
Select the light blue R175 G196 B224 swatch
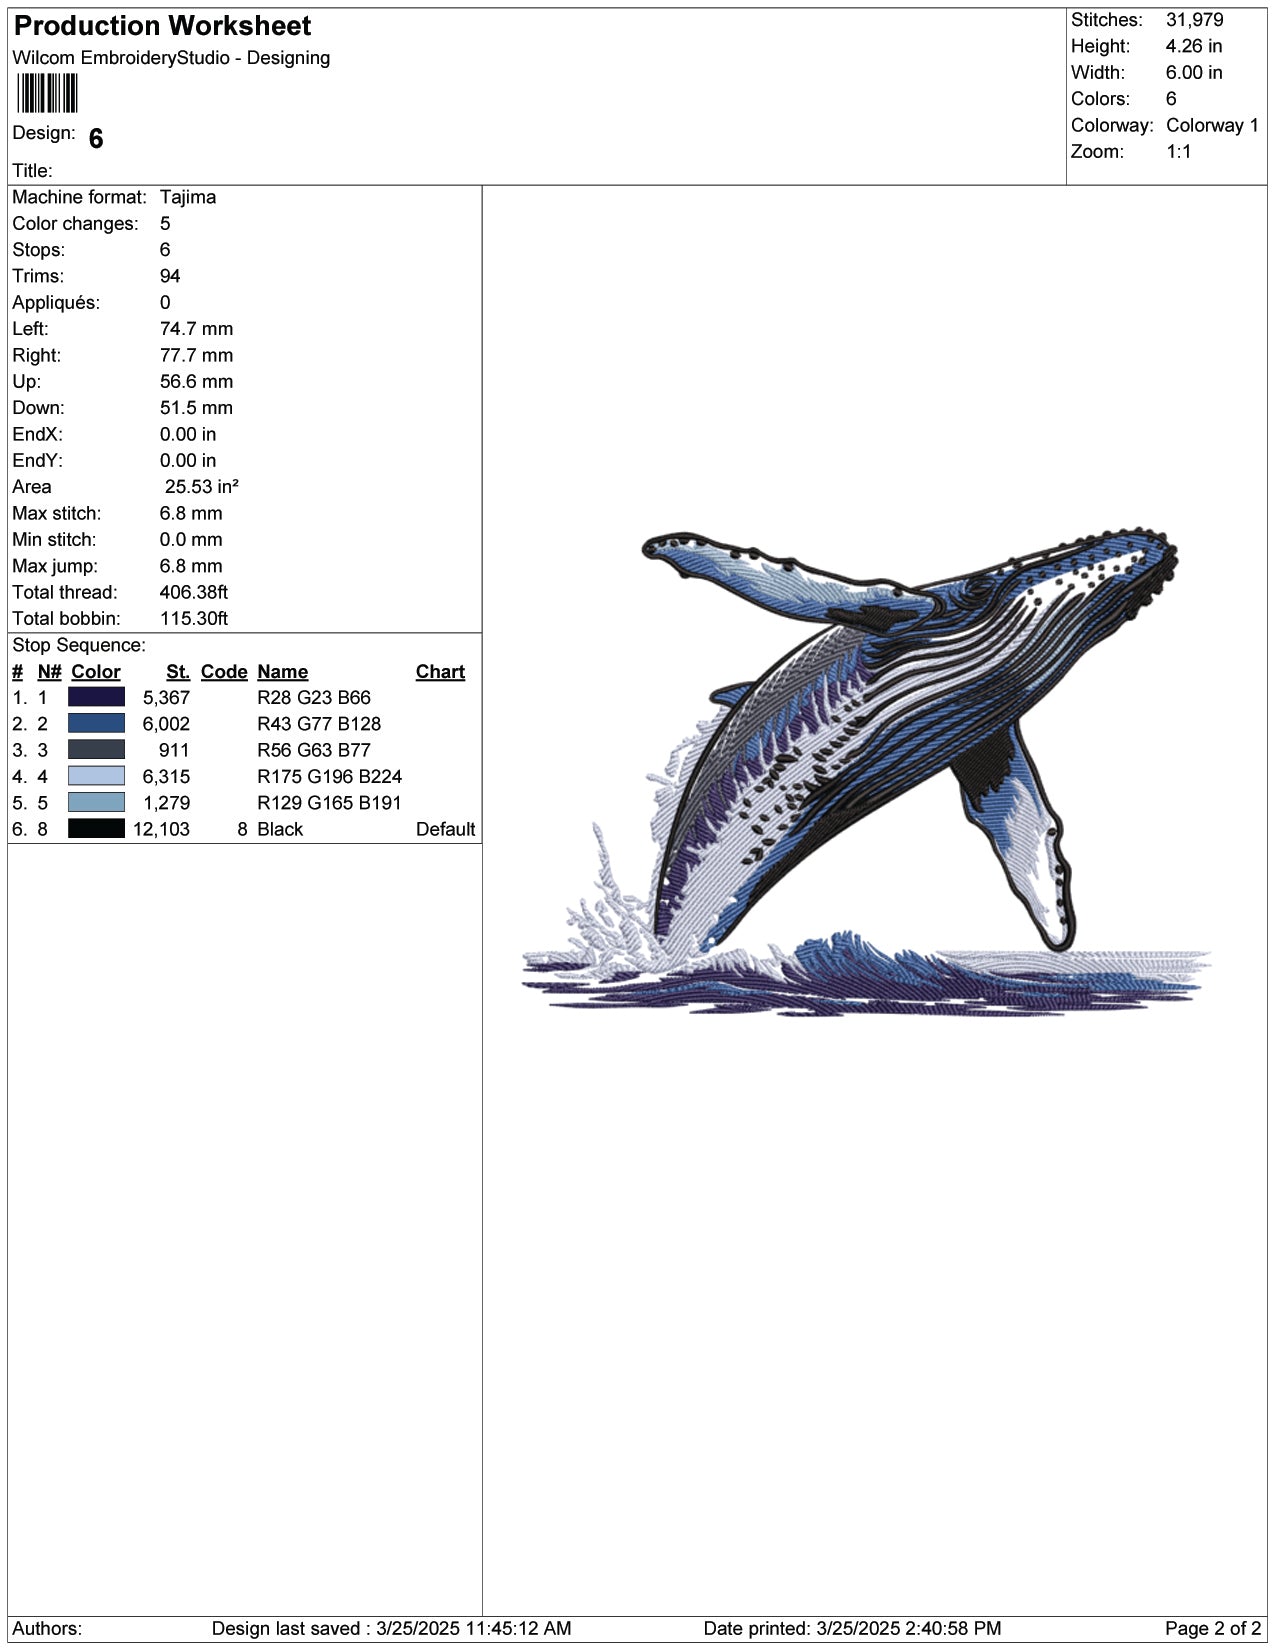click(96, 776)
